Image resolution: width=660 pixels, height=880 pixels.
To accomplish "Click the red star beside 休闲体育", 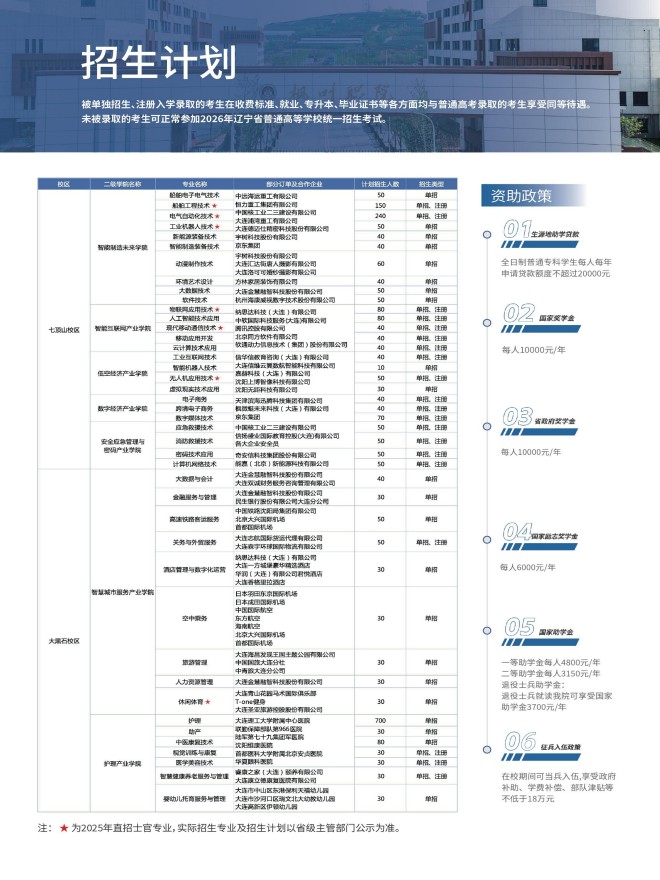I will (207, 702).
